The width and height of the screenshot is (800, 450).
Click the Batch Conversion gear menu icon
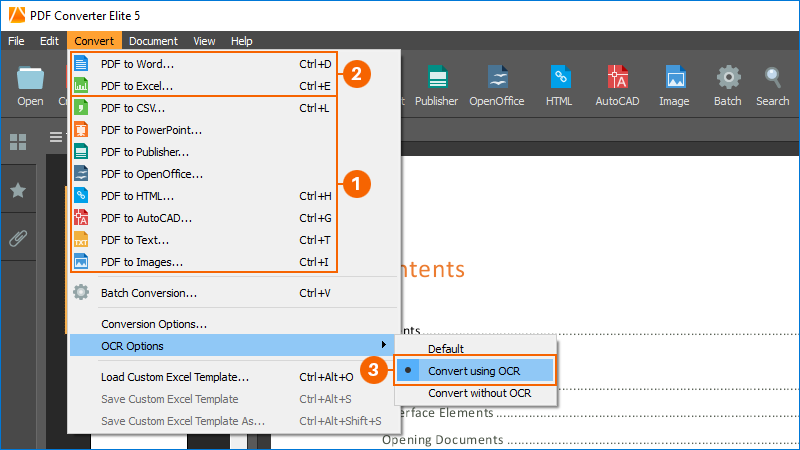click(81, 292)
